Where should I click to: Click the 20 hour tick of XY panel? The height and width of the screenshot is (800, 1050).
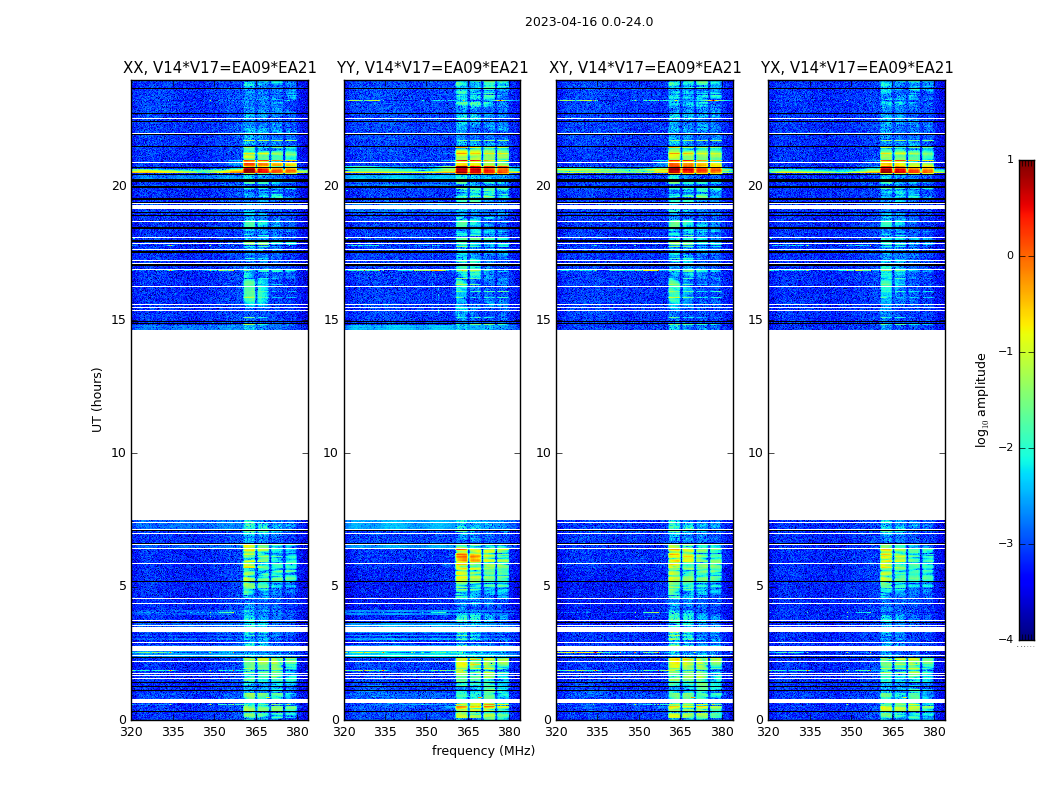[543, 186]
